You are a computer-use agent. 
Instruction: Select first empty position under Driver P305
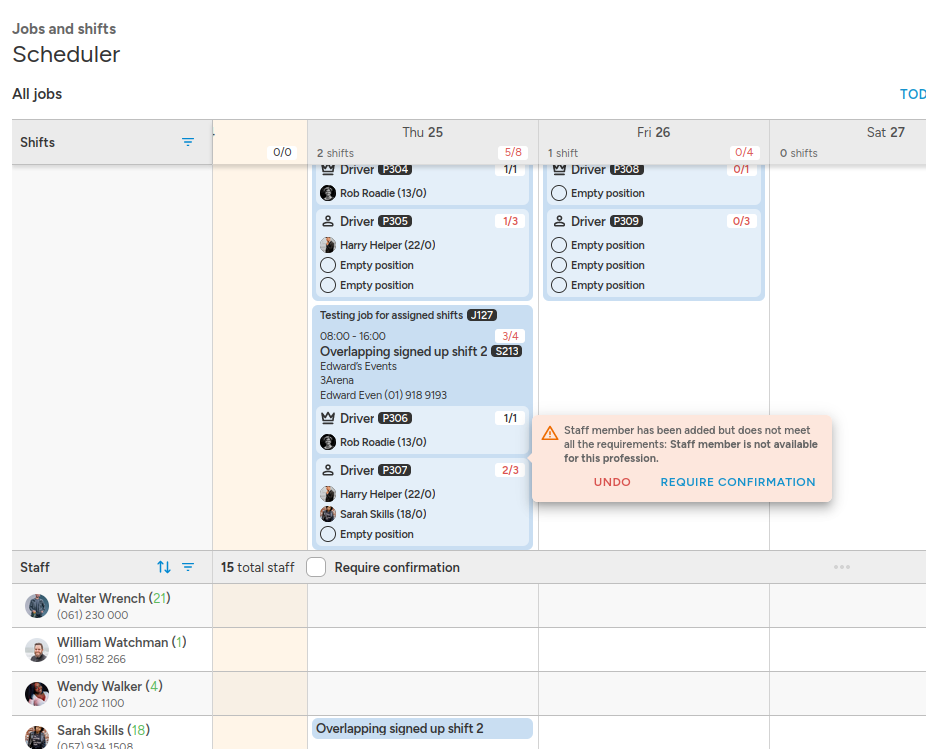pyautogui.click(x=328, y=265)
